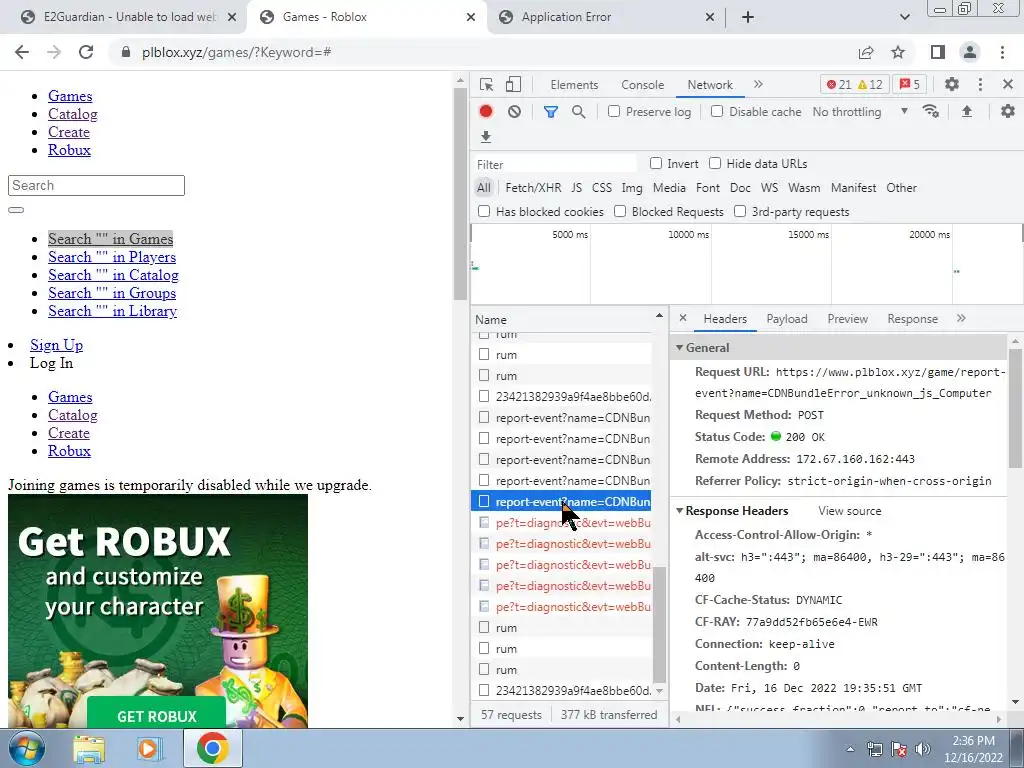Check Has blocked cookies checkbox
This screenshot has height=768, width=1024.
(x=484, y=212)
